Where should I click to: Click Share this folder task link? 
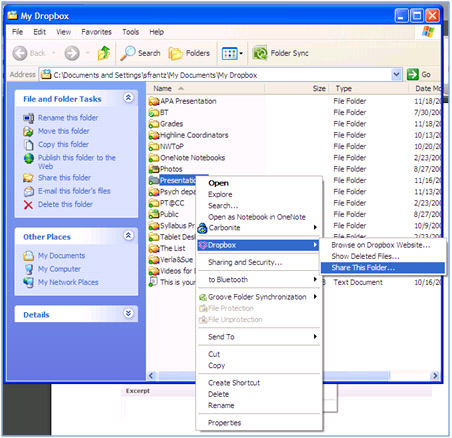[x=64, y=178]
